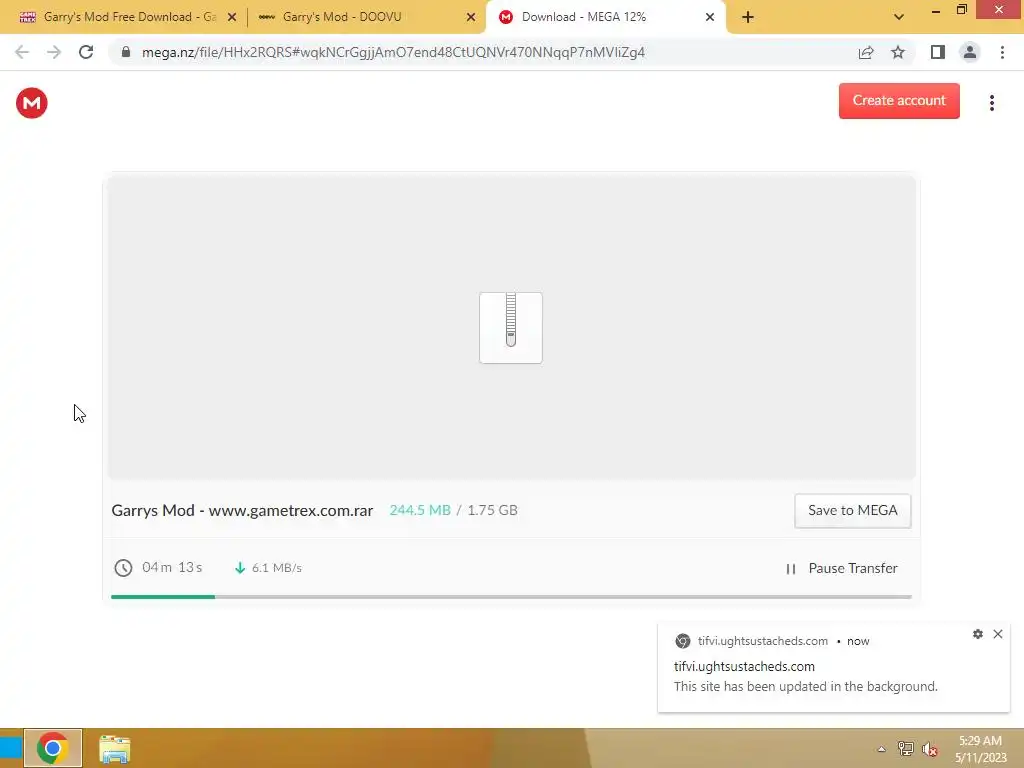Screen dimensions: 1024x768
Task: Click the Garrys Mod rar file name
Action: [x=242, y=511]
